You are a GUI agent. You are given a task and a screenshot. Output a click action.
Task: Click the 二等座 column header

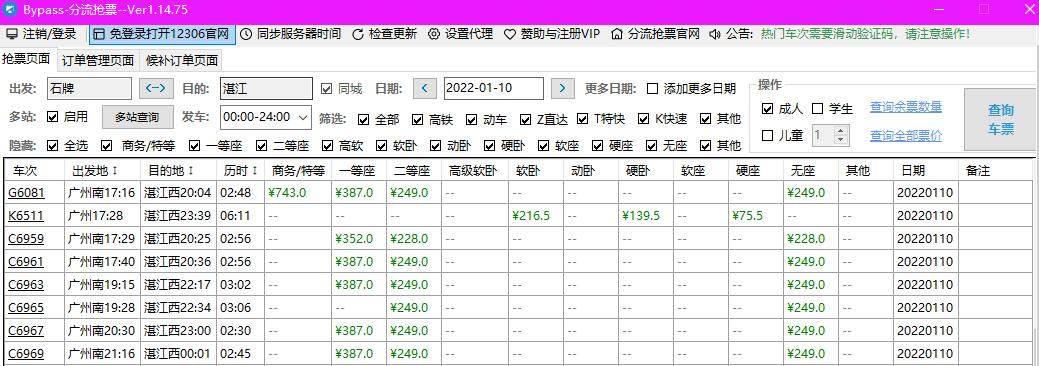tap(413, 171)
